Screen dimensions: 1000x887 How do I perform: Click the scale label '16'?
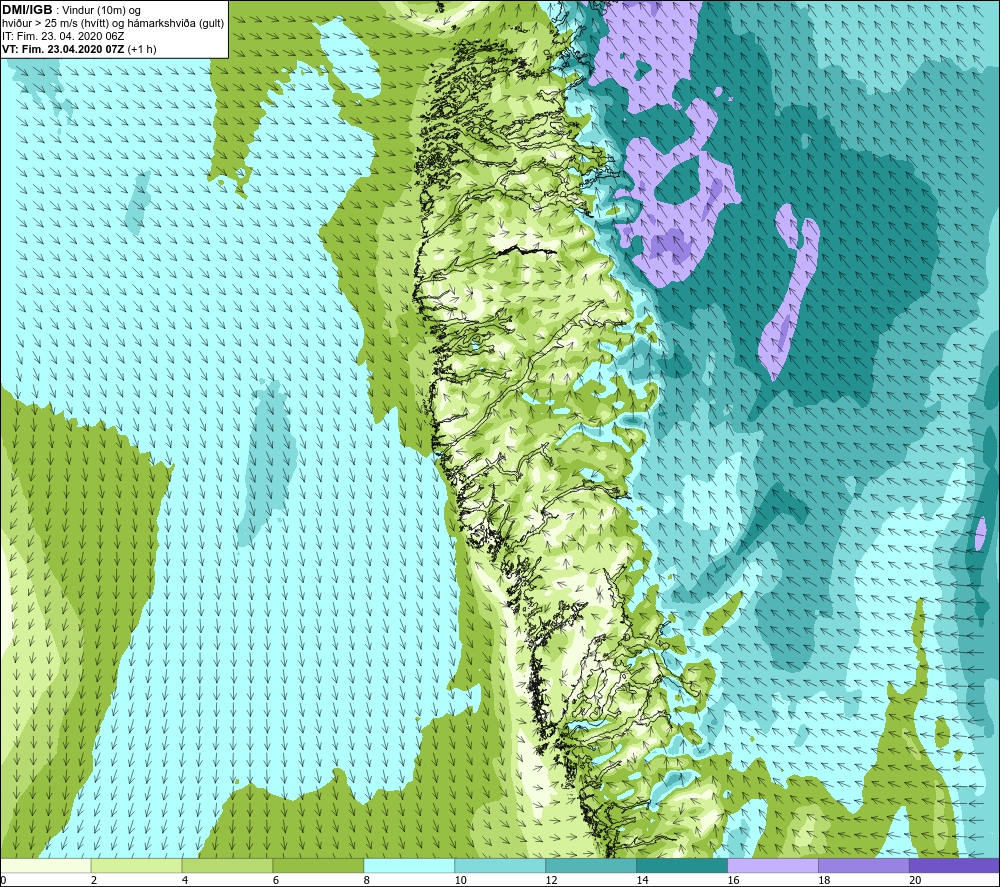pyautogui.click(x=733, y=880)
